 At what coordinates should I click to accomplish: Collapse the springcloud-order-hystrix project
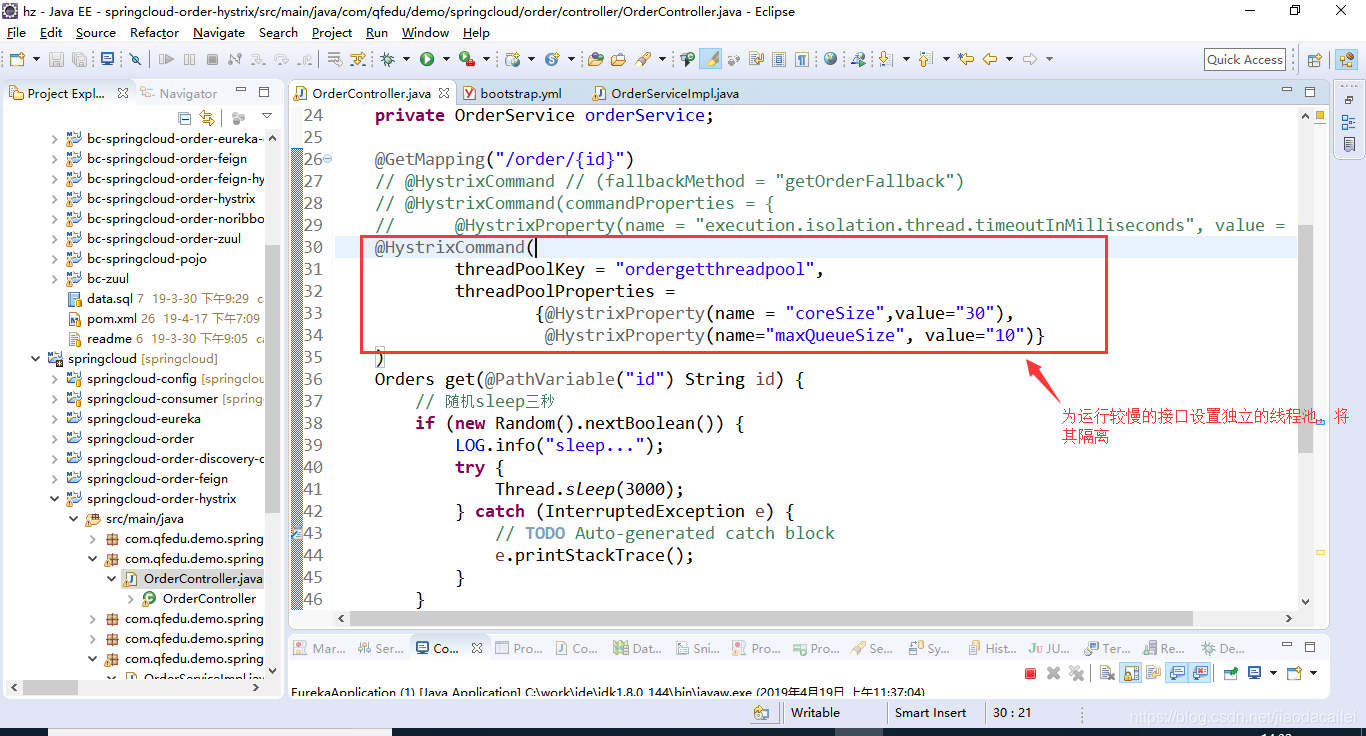pyautogui.click(x=55, y=499)
